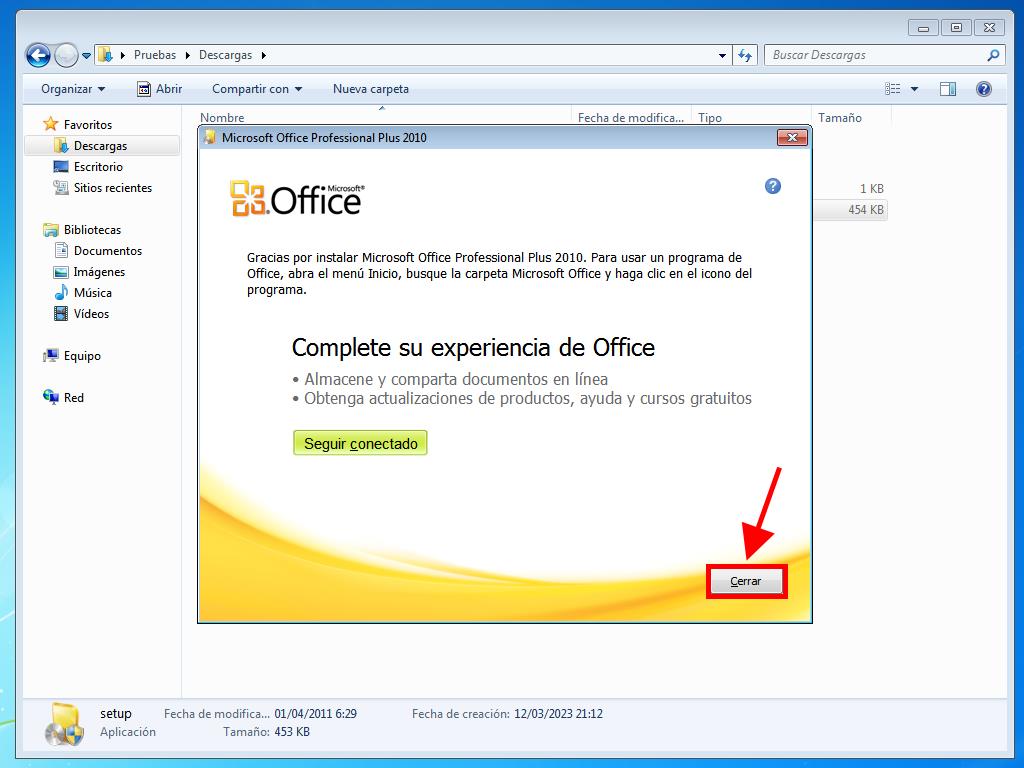Viewport: 1024px width, 768px height.
Task: Open the view options dropdown arrow
Action: pos(914,89)
